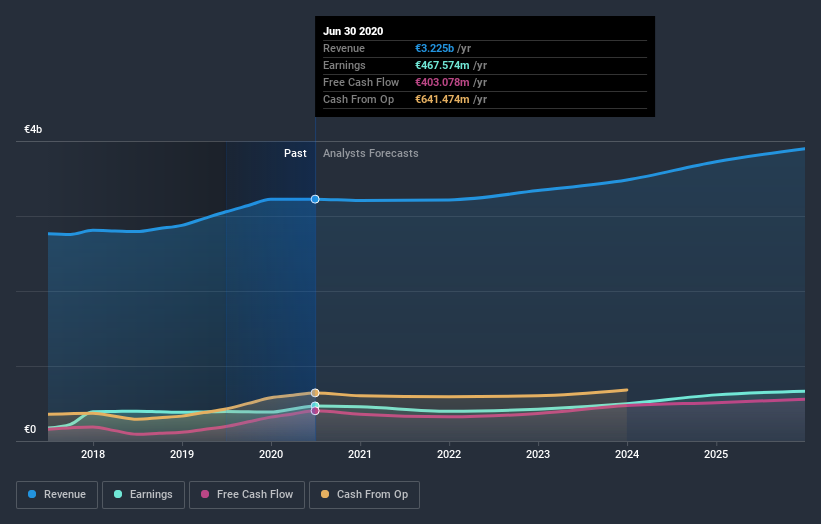821x524 pixels.
Task: Select the Cash From Op data point marker
Action: point(315,393)
